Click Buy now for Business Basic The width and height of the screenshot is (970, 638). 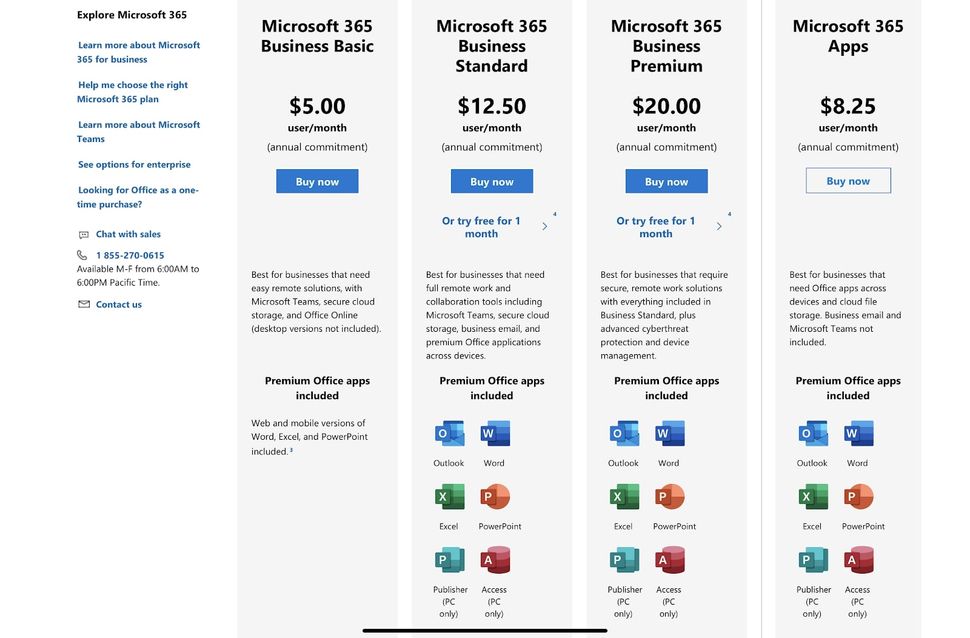[317, 181]
